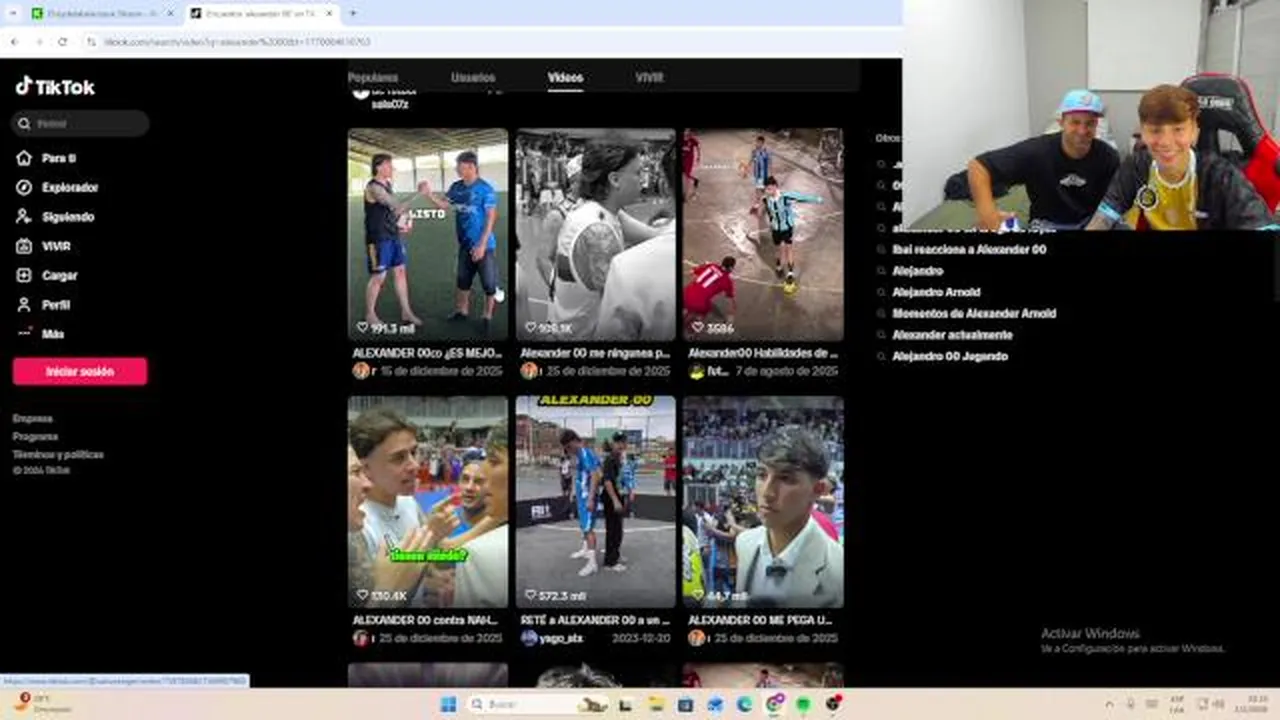Open Microsoft Edge from the taskbar

tap(744, 704)
